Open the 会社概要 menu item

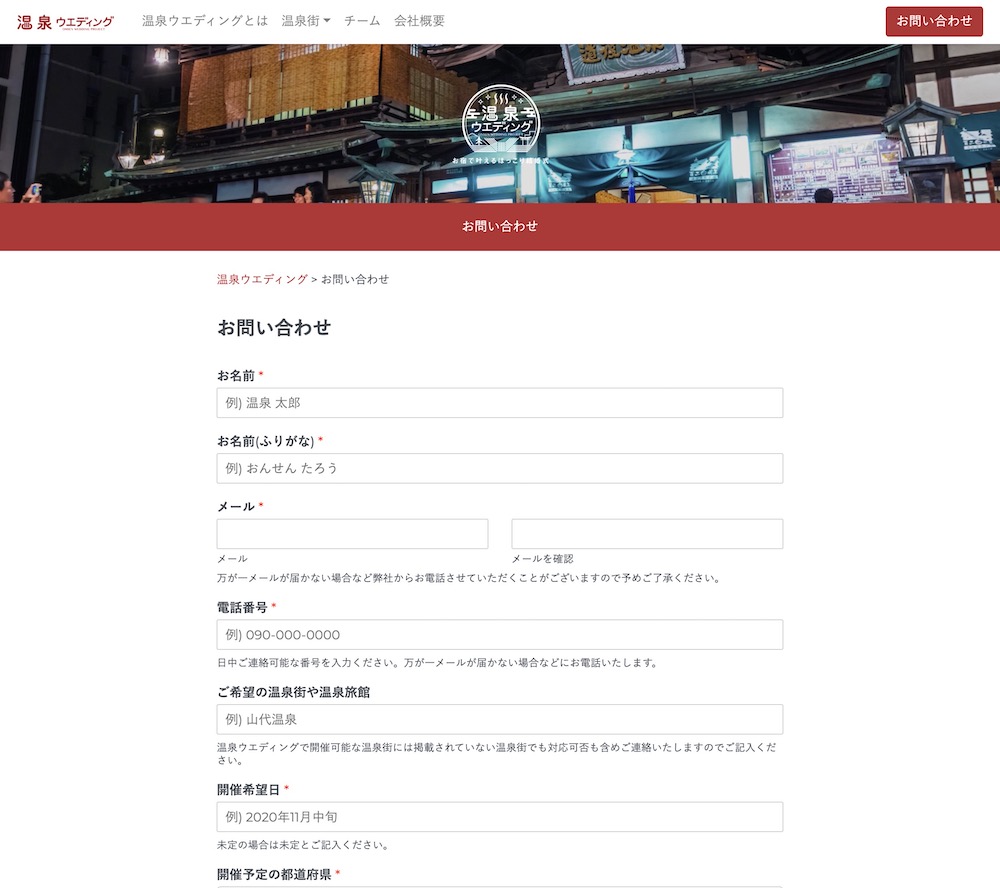click(x=419, y=21)
